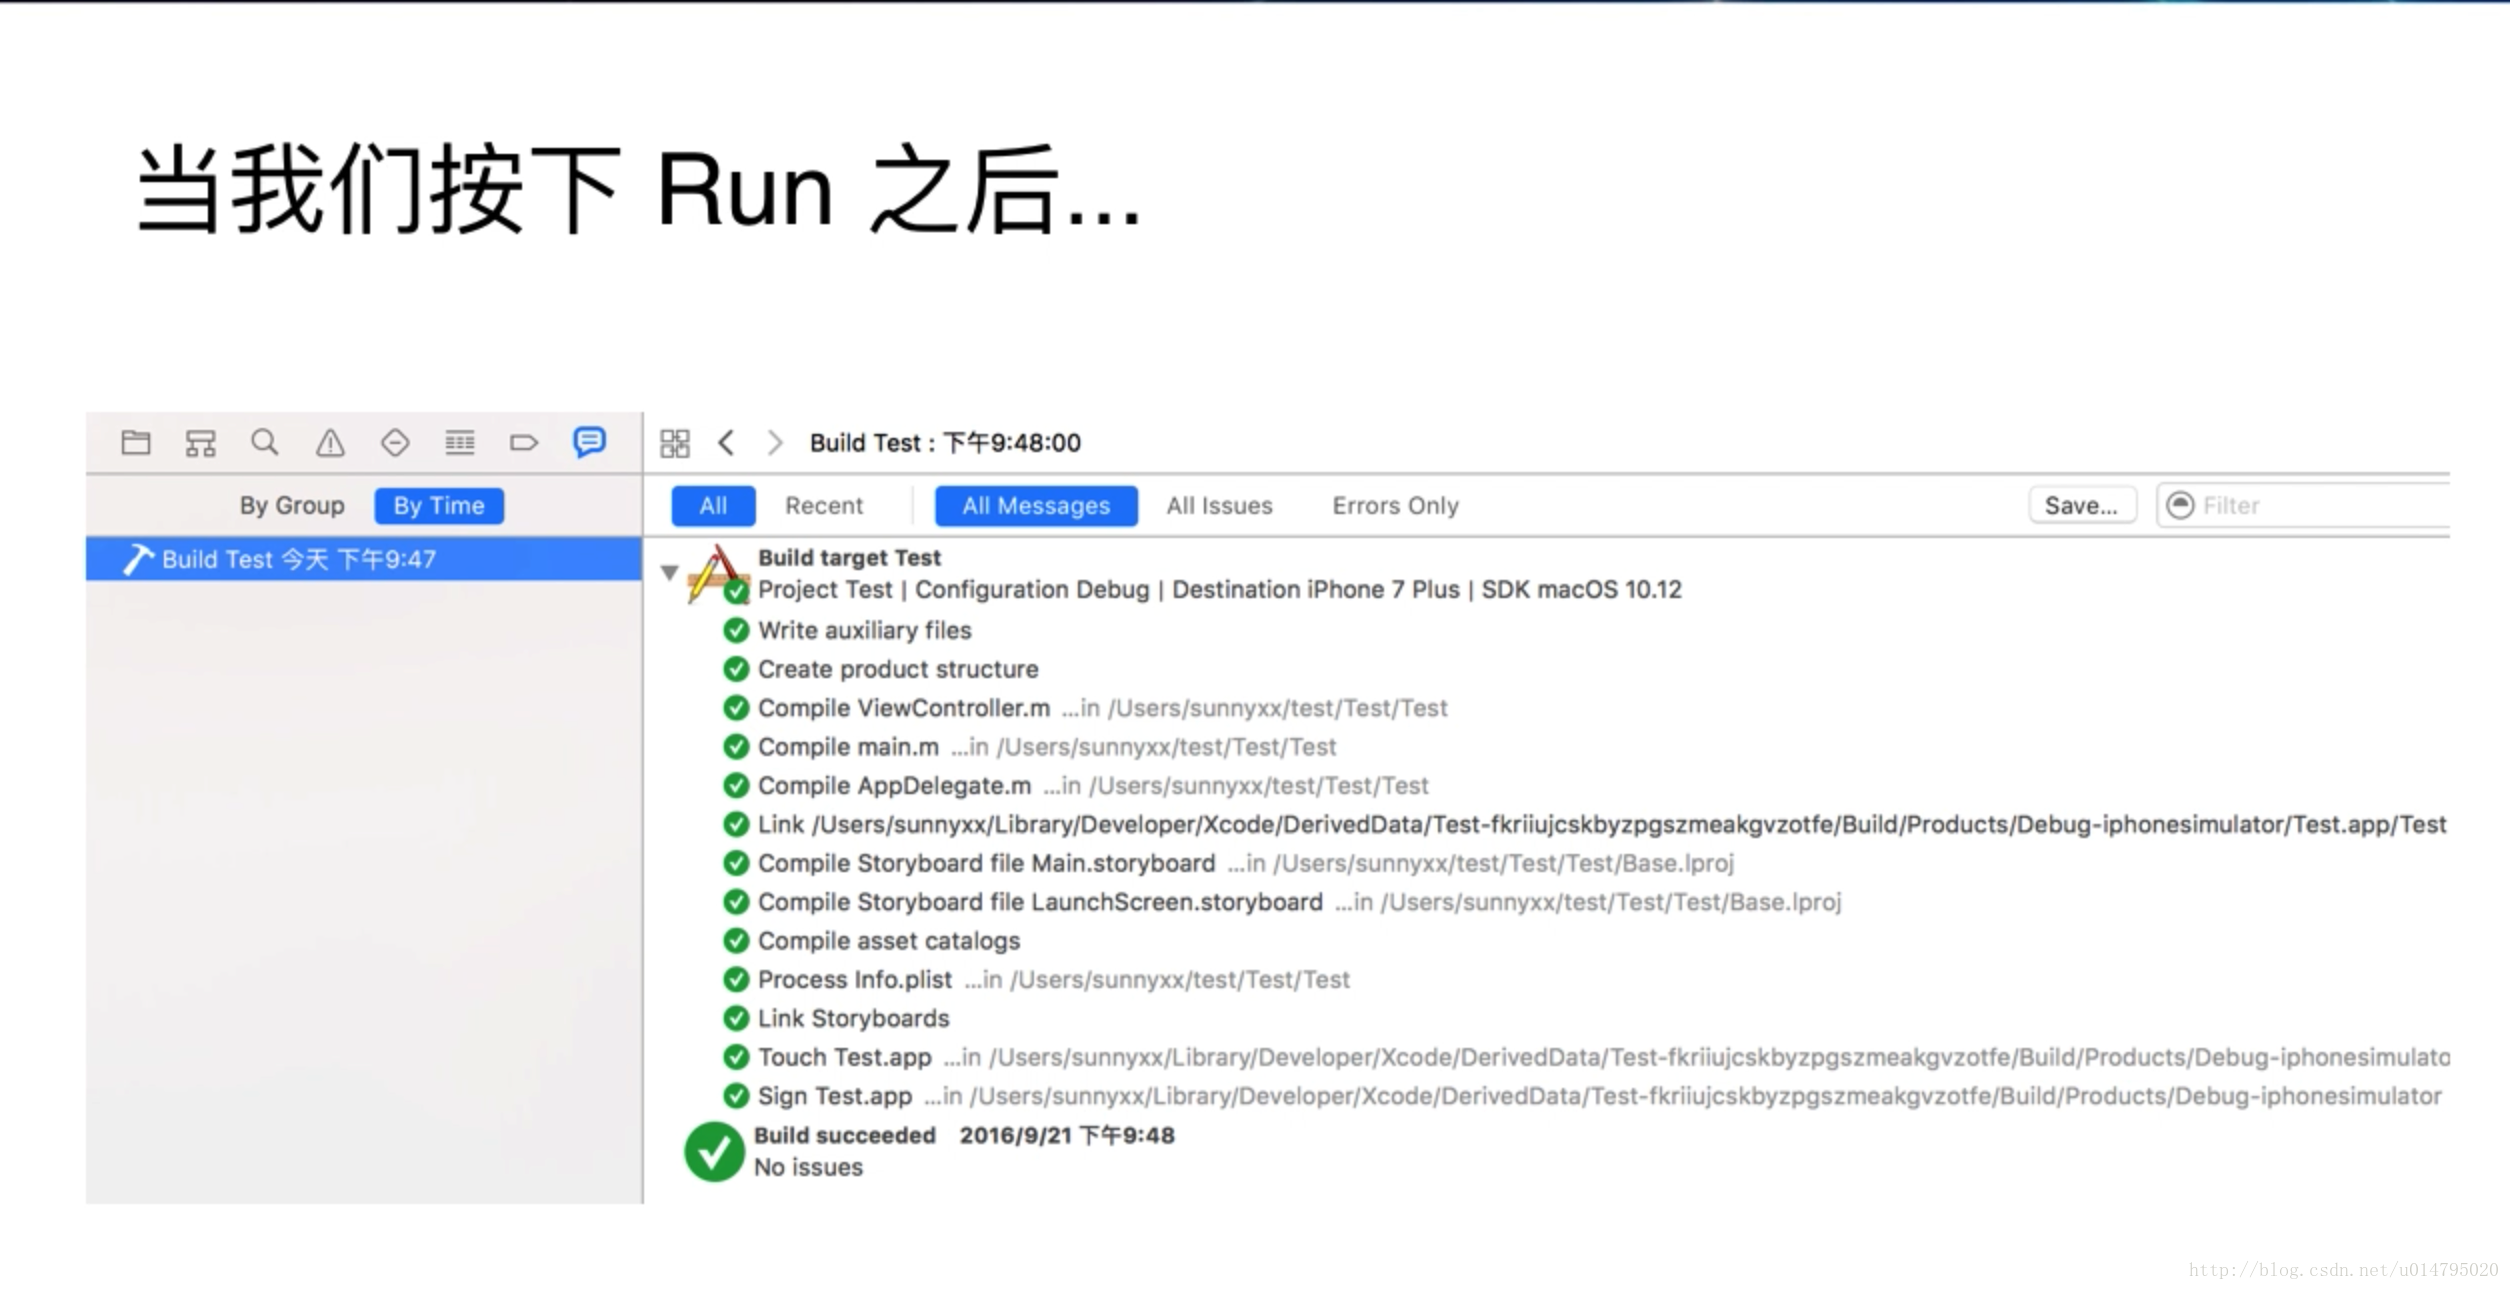This screenshot has width=2510, height=1290.
Task: Show All Messages in the build log
Action: [x=1036, y=505]
